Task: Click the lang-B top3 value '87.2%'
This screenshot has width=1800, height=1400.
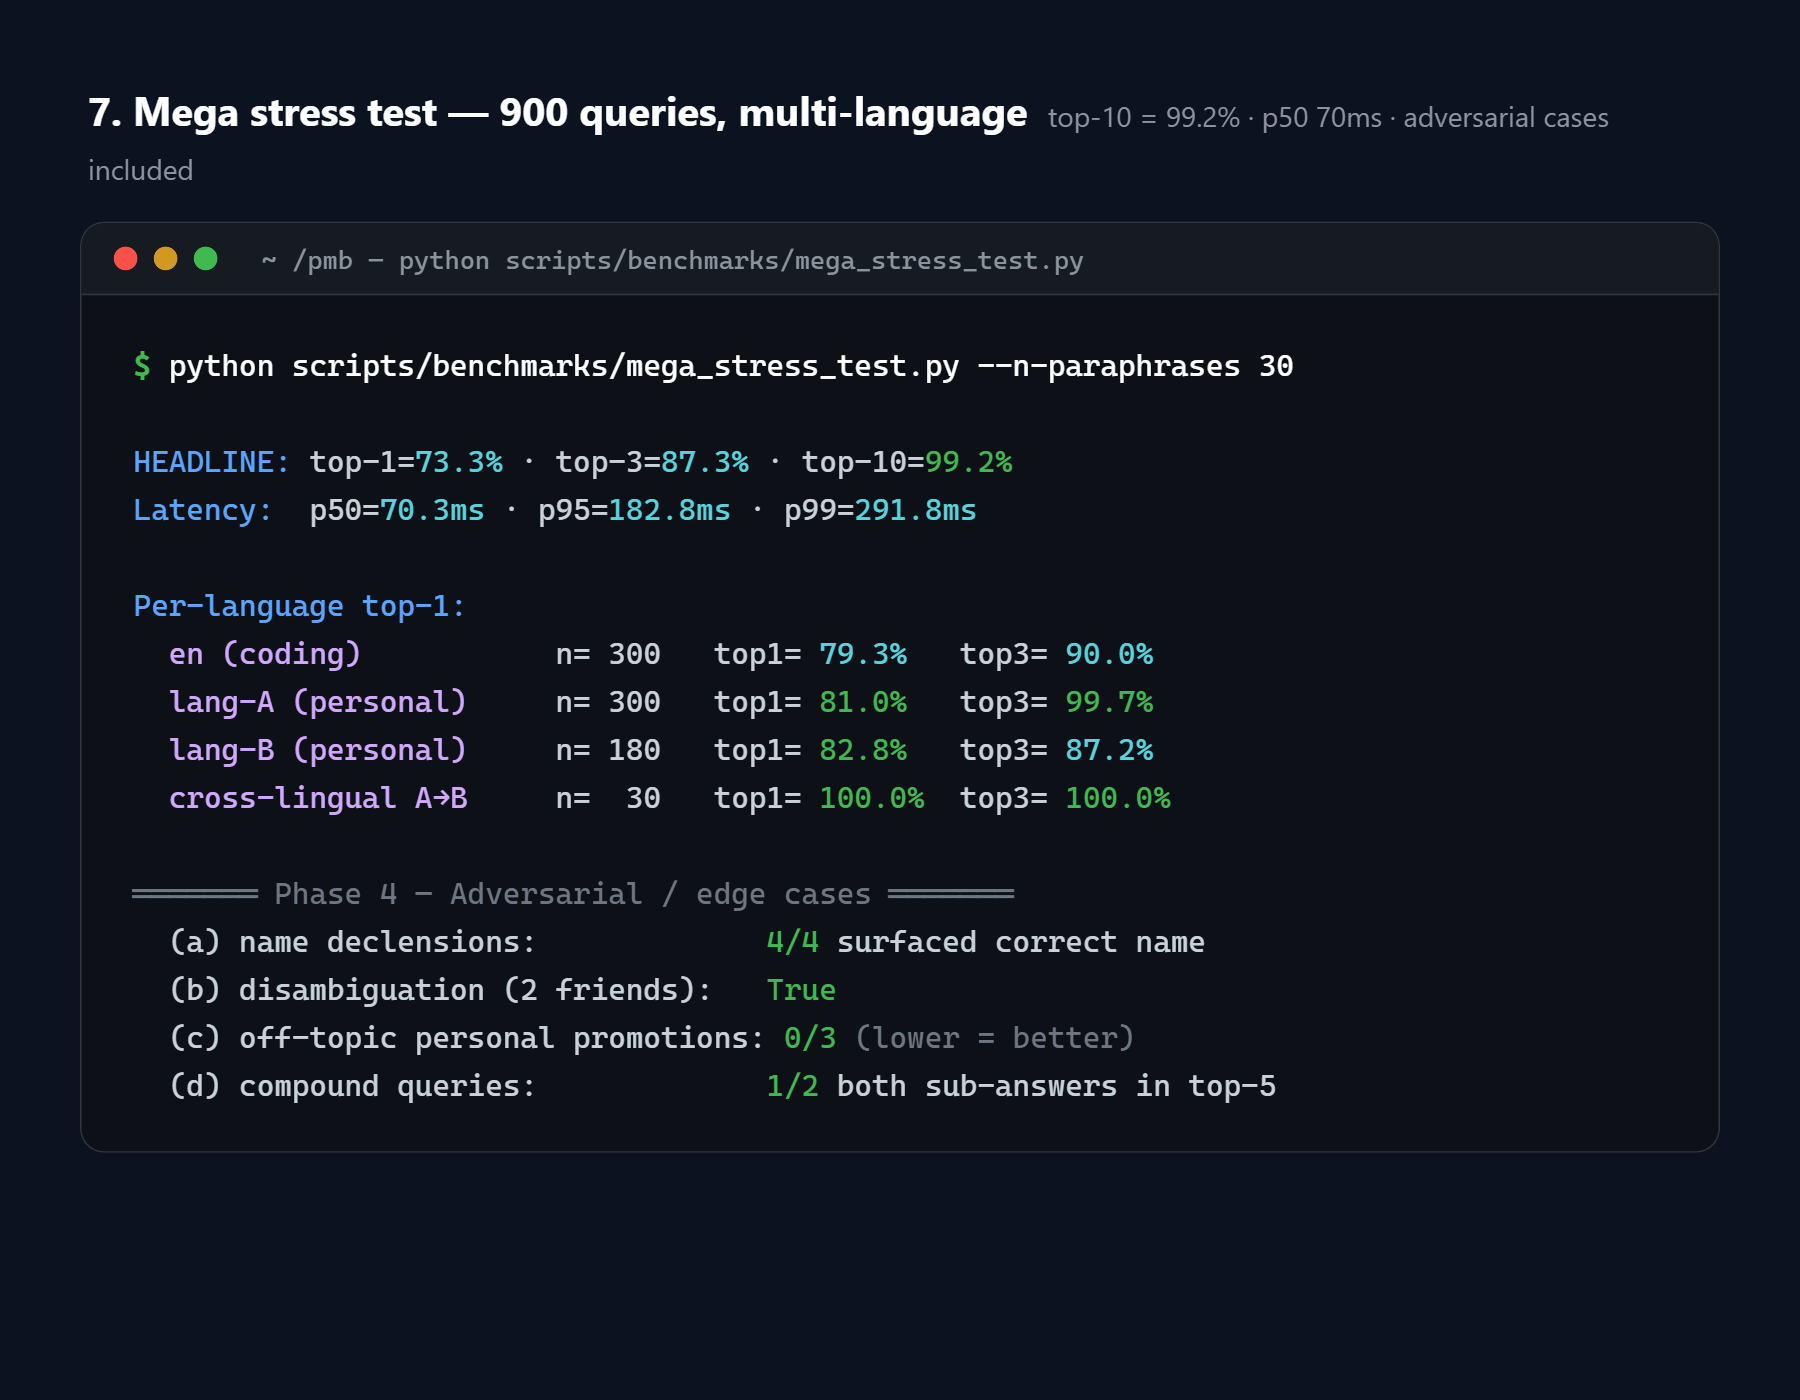Action: click(x=1109, y=750)
